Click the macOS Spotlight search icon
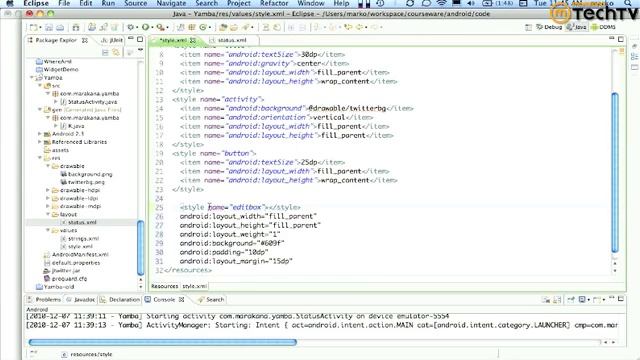This screenshot has height=360, width=640. (x=628, y=3)
